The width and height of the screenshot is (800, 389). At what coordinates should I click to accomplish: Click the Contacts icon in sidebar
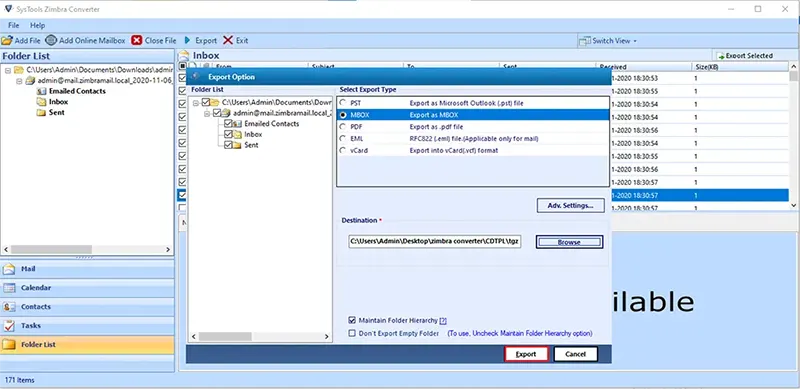click(x=9, y=307)
